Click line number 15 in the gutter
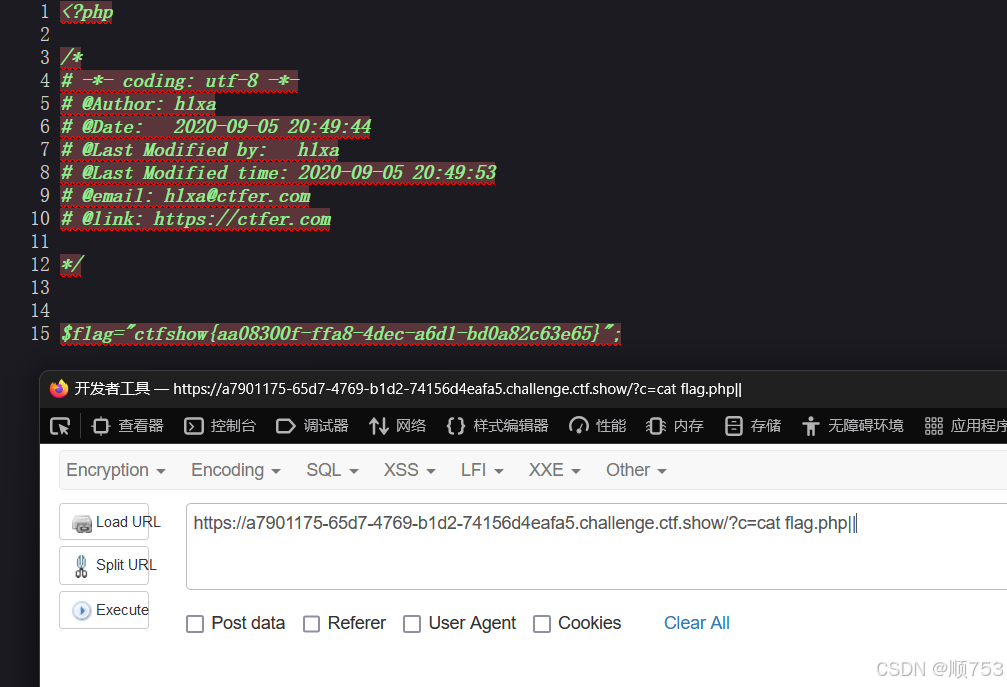The height and width of the screenshot is (687, 1007). [x=40, y=334]
